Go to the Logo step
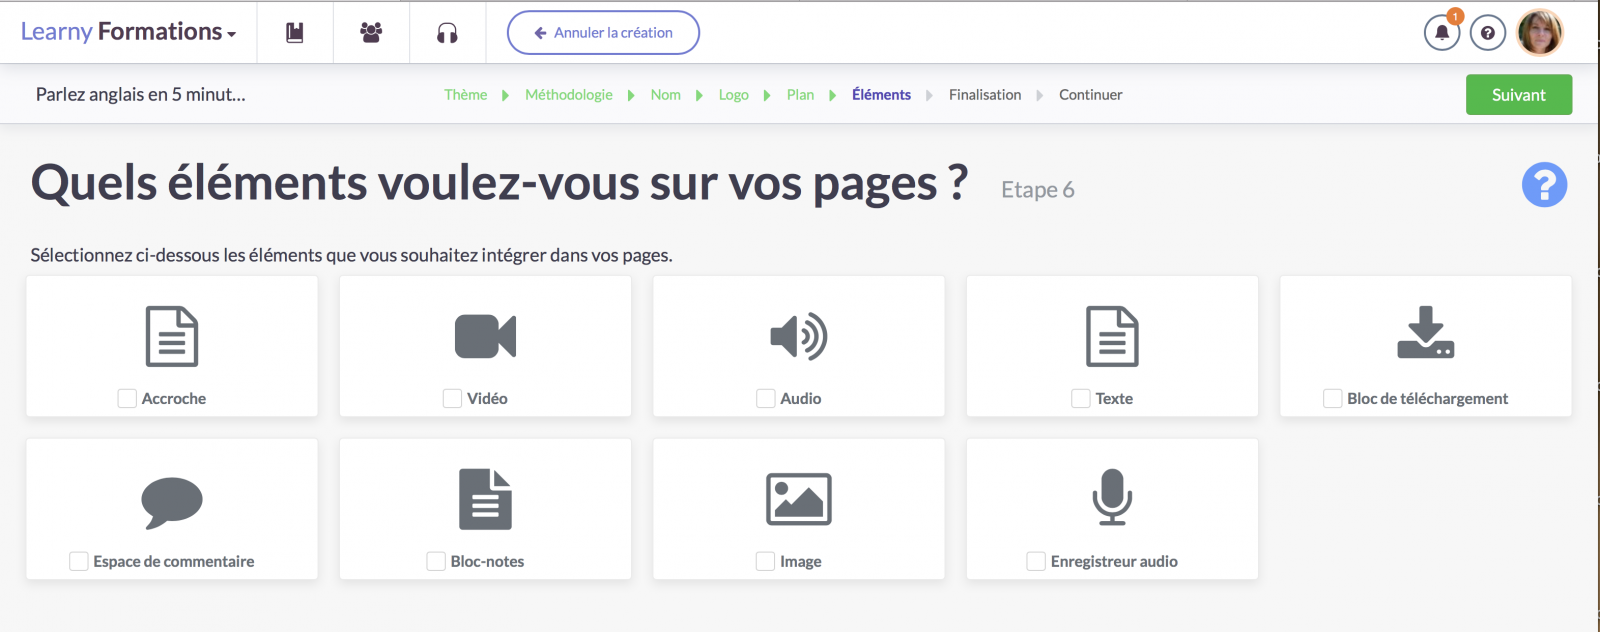 [734, 95]
